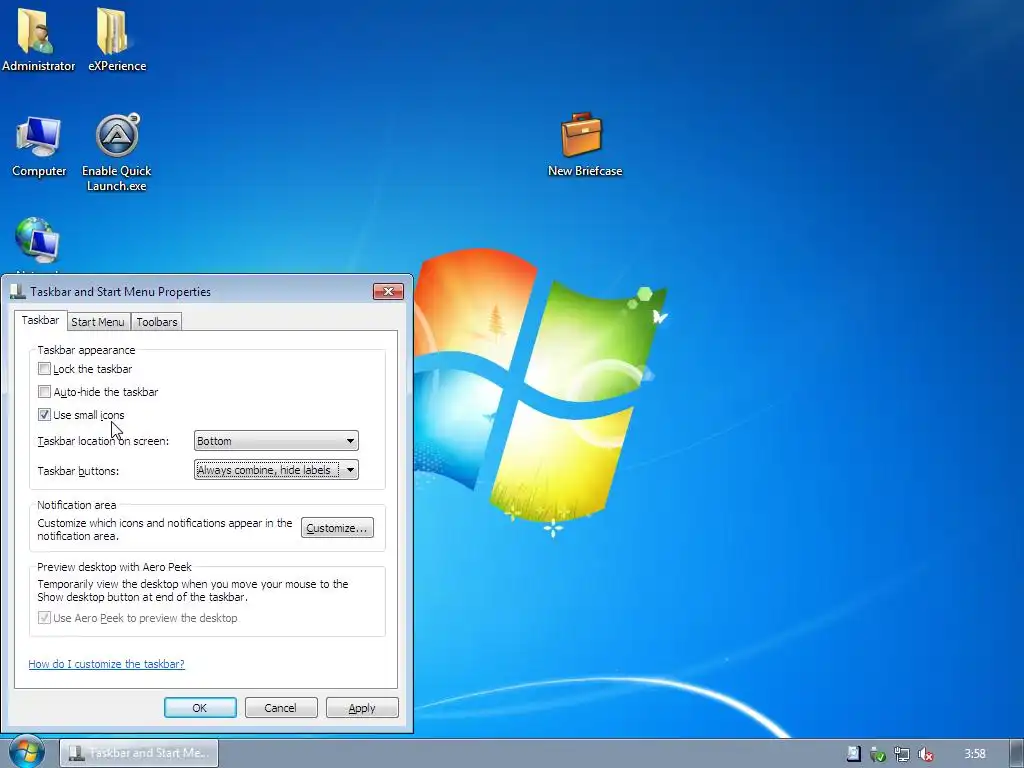Toggle Use Aero Peek to preview the desktop checkbox
Image resolution: width=1024 pixels, height=768 pixels.
44,618
